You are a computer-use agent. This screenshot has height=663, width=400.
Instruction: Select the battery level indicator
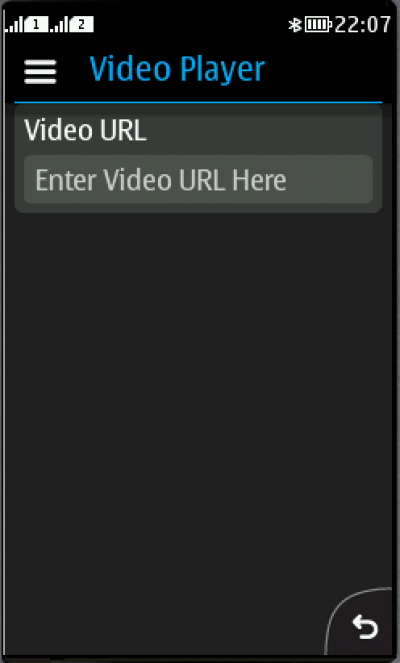click(318, 25)
